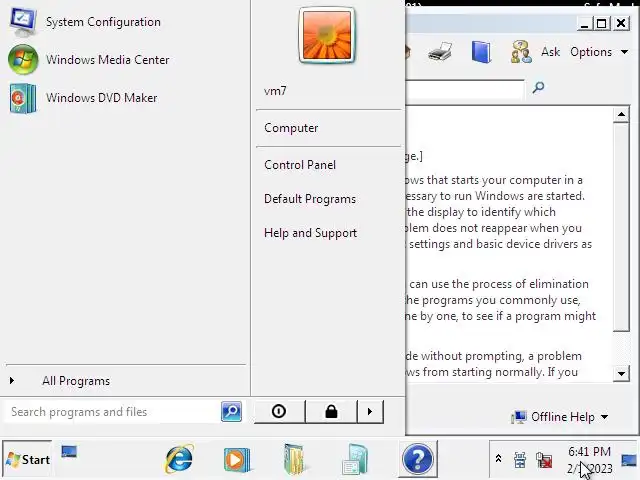640x480 pixels.
Task: Lock the computer with padlock button
Action: point(331,411)
